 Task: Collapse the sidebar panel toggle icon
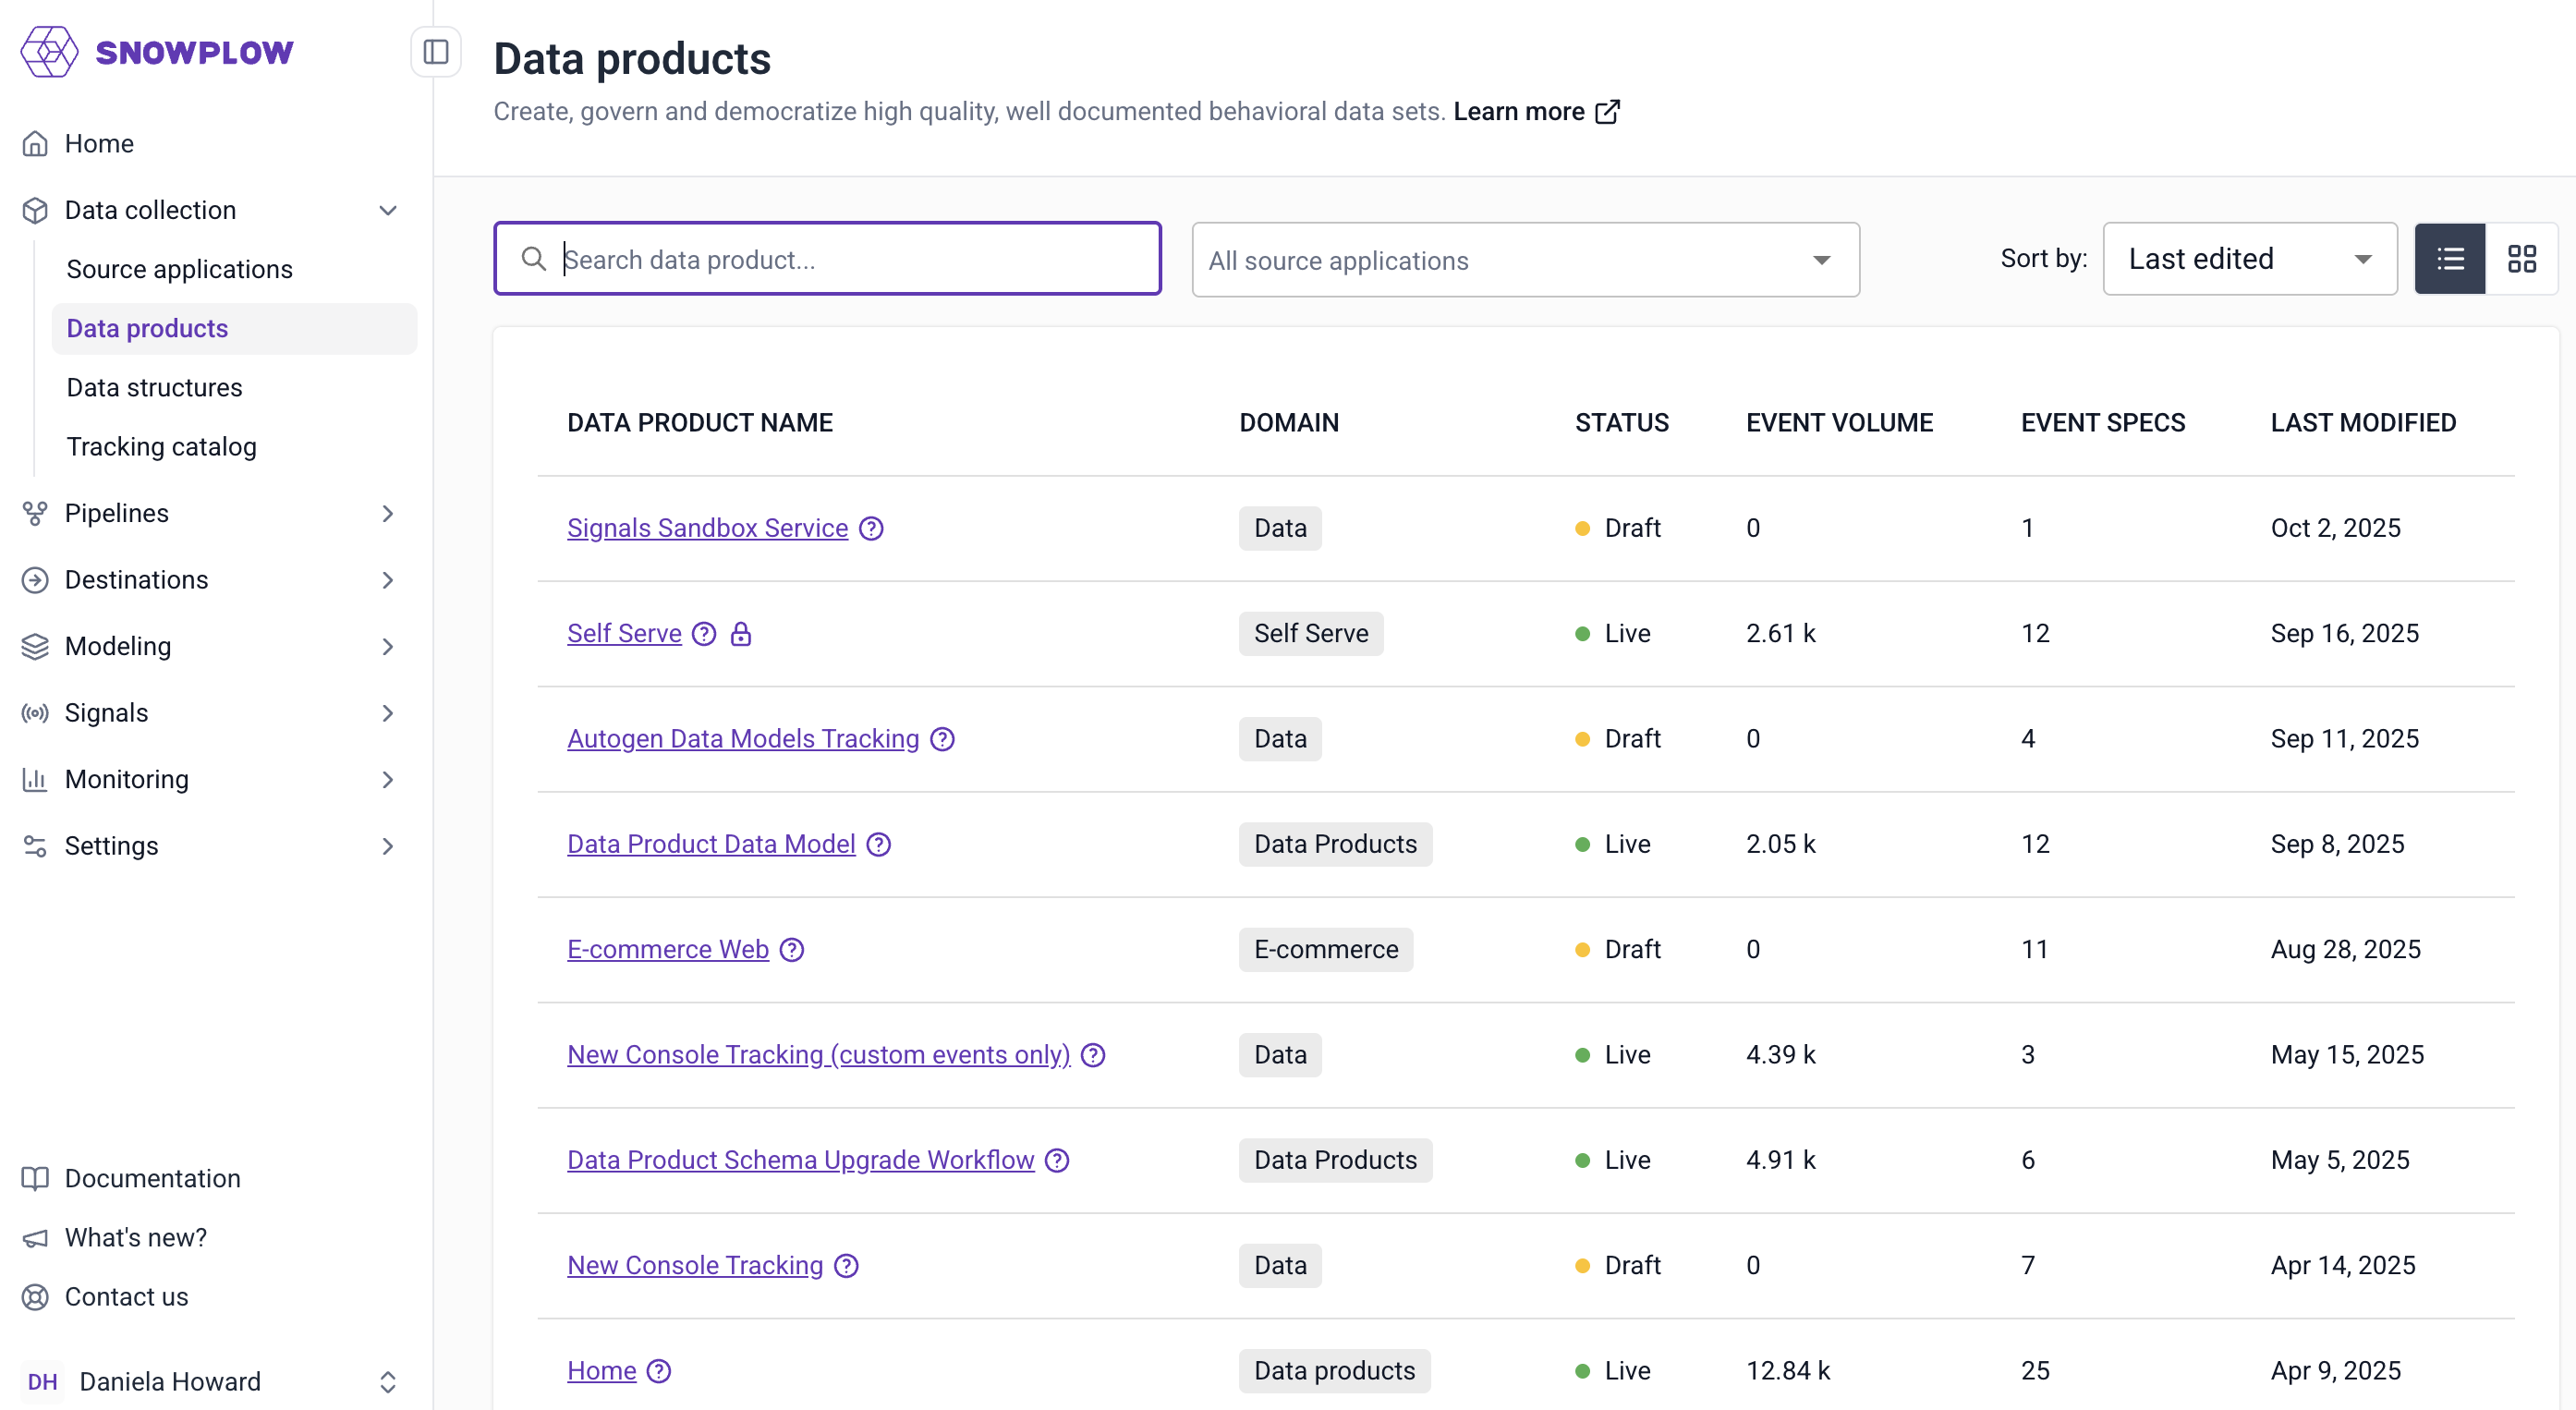point(436,52)
